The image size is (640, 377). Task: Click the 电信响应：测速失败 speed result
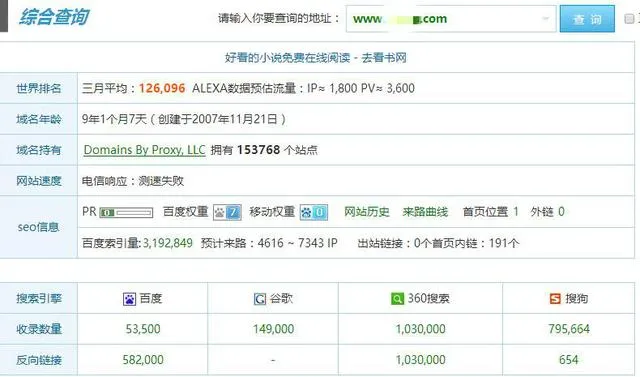(133, 181)
